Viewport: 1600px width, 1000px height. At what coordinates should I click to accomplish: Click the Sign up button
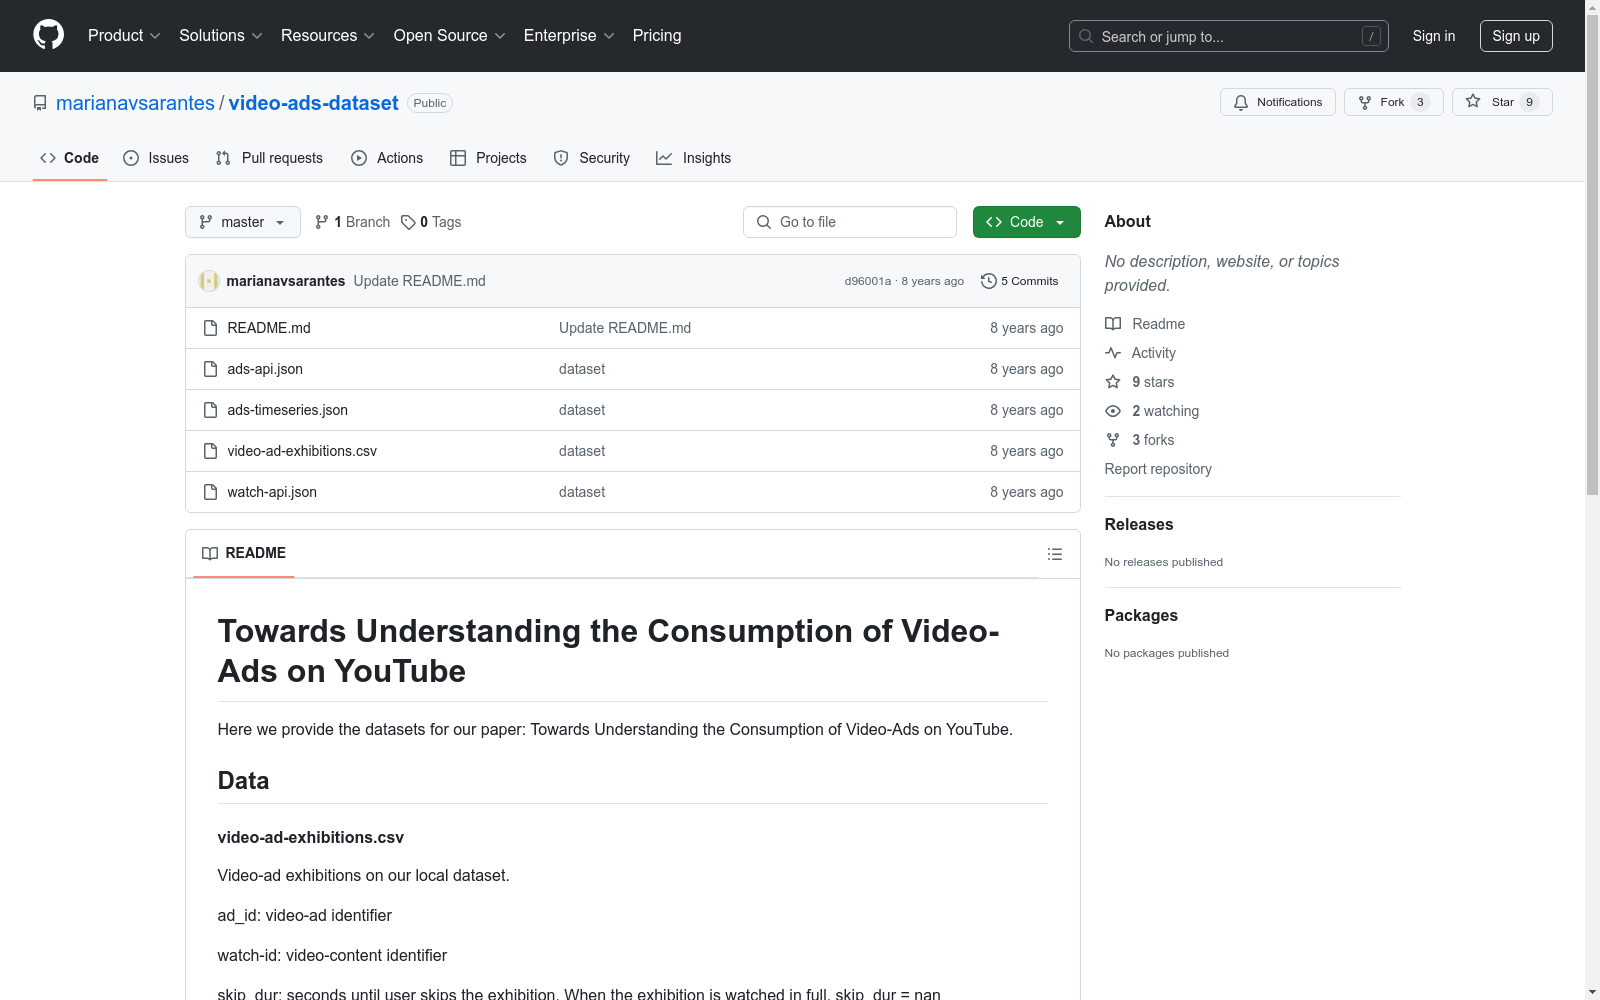click(x=1516, y=36)
